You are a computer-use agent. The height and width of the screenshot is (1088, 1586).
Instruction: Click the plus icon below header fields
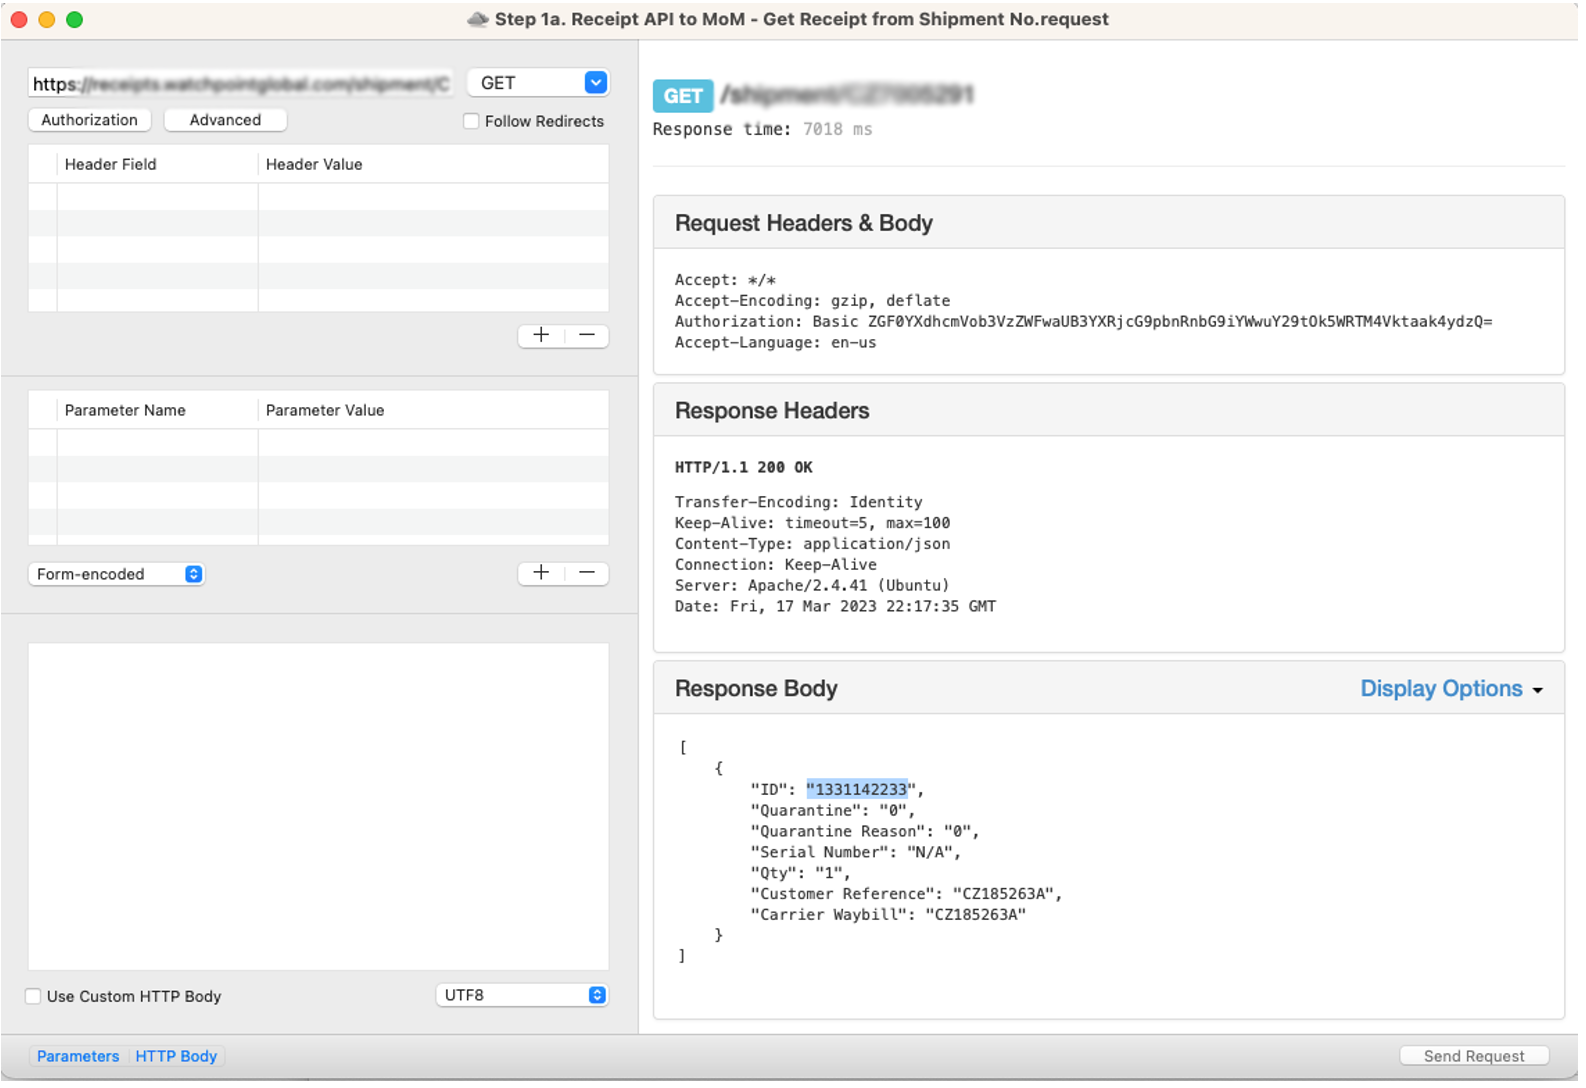coord(541,336)
